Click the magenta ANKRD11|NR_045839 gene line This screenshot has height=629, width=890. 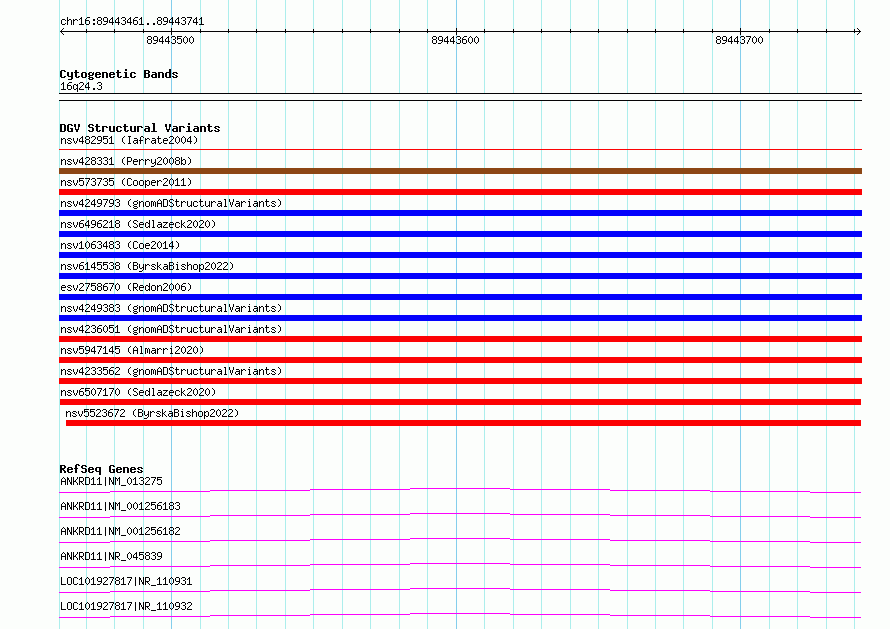(460, 565)
